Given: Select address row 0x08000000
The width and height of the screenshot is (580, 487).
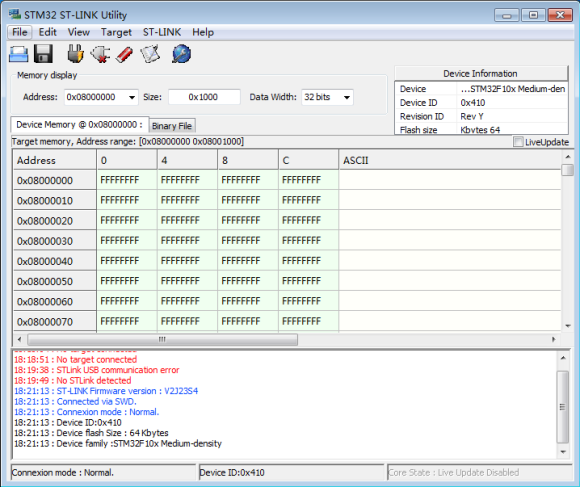Looking at the screenshot, I should pyautogui.click(x=55, y=180).
